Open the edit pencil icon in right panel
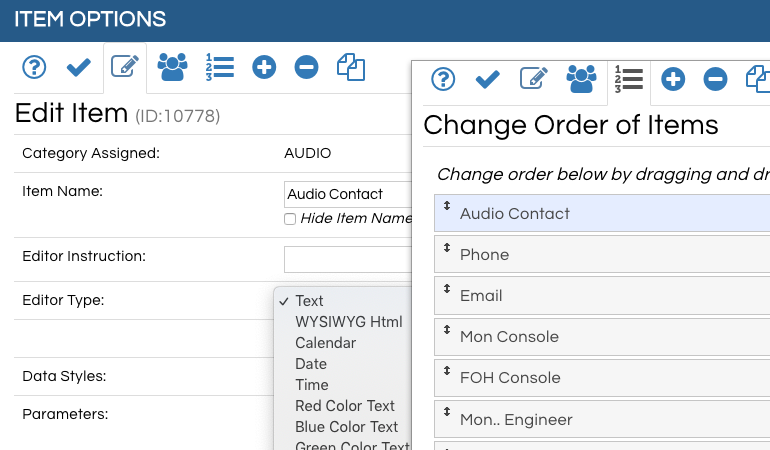Viewport: 770px width, 450px height. 534,79
